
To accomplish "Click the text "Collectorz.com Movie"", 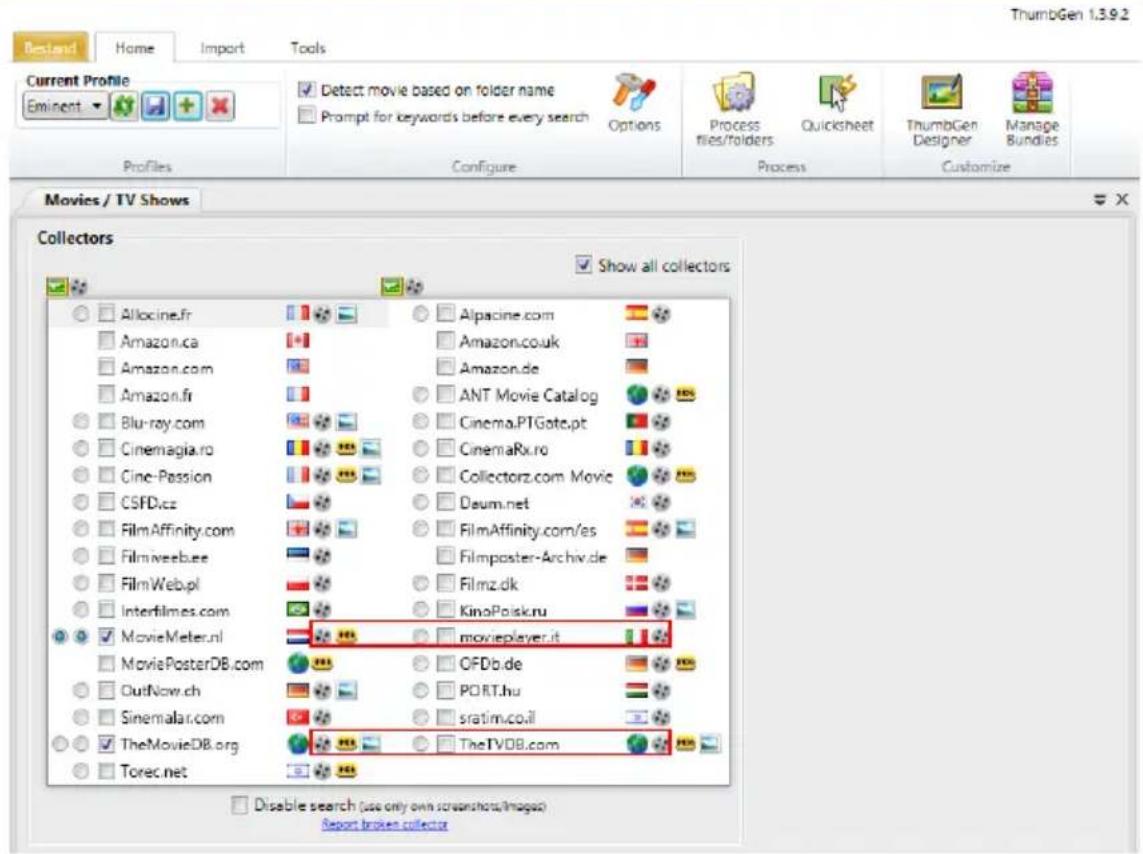I will tap(536, 477).
